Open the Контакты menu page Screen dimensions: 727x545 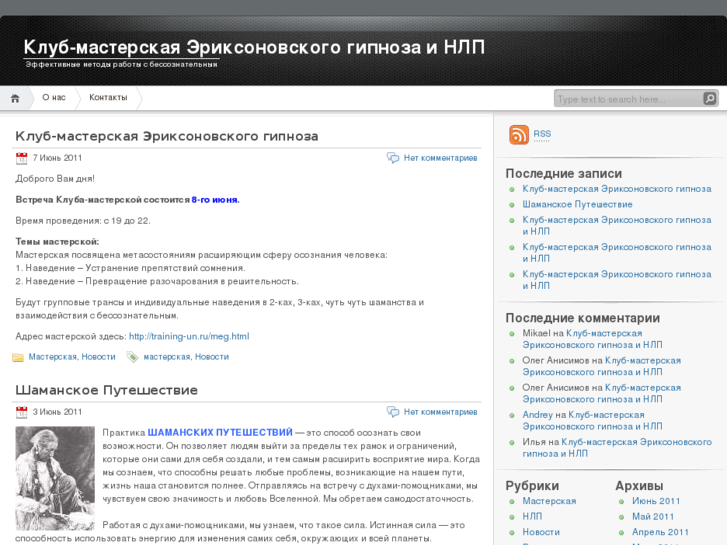point(108,97)
